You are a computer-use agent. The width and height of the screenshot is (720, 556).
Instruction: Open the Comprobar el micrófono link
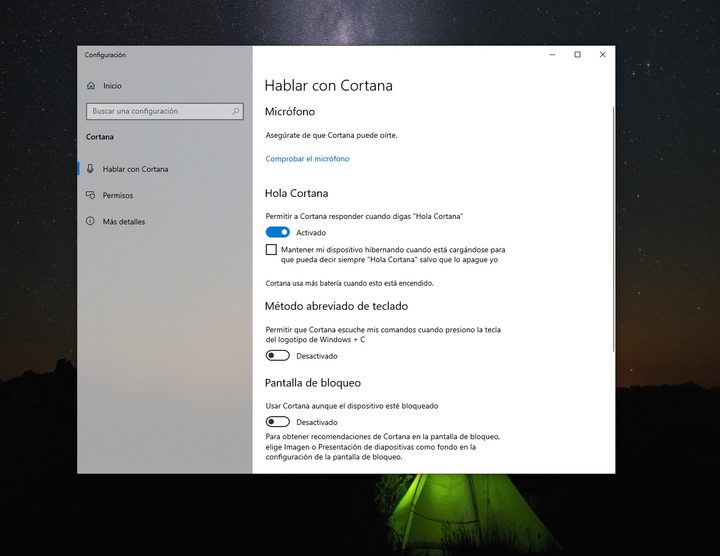click(x=307, y=159)
